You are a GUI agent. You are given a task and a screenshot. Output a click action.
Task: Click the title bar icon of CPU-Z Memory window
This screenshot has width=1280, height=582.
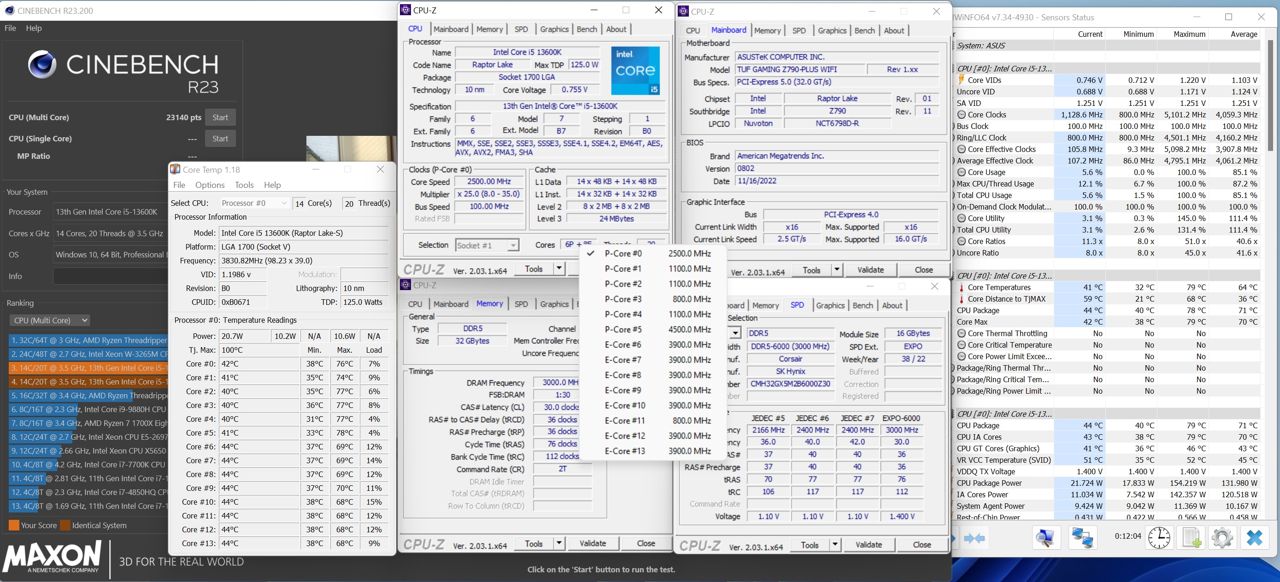pos(406,285)
